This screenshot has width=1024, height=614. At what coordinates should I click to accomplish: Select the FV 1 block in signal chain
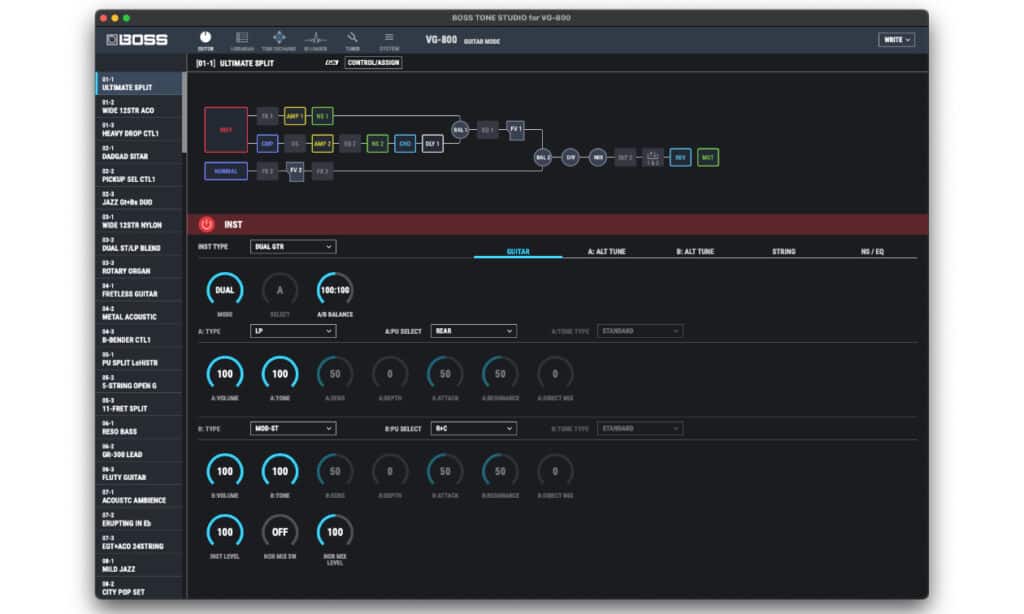tap(515, 130)
